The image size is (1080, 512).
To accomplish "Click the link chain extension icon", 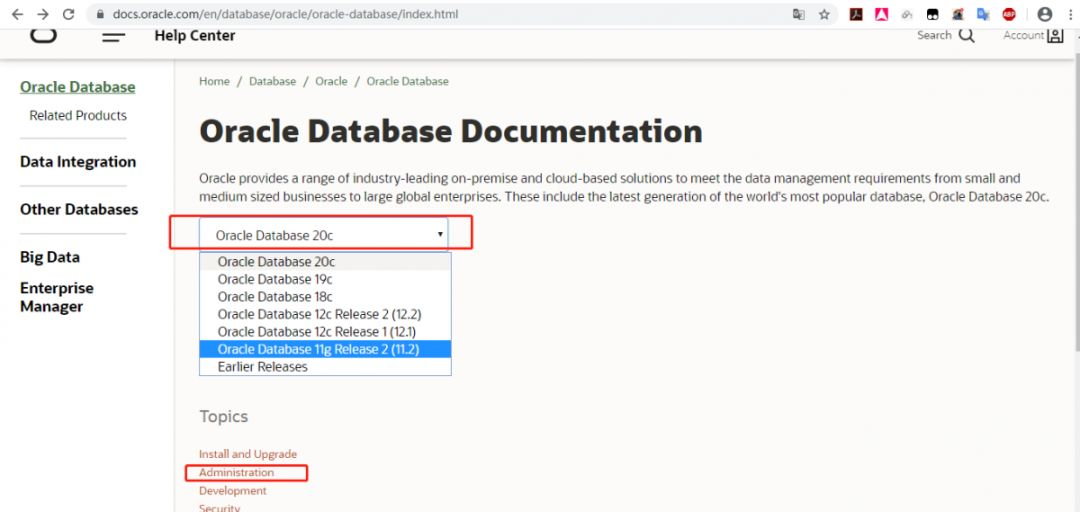I will point(907,14).
